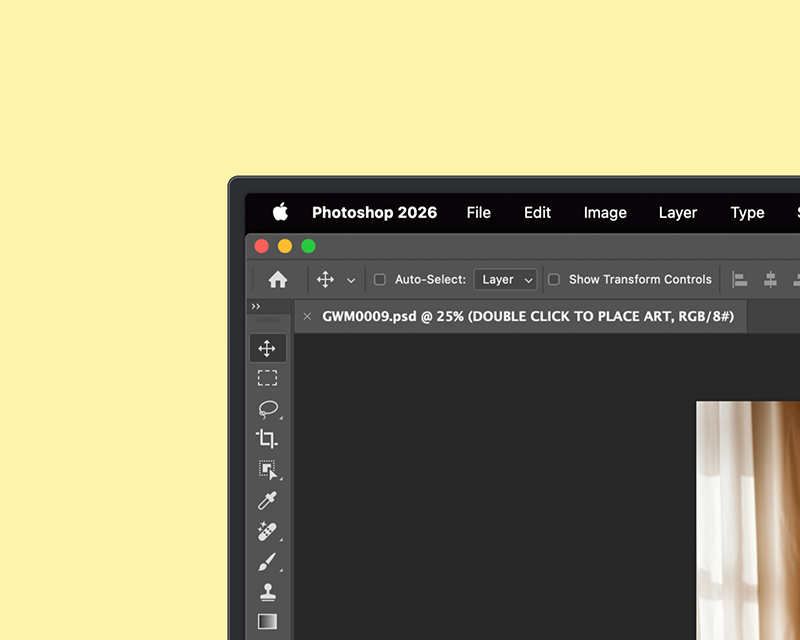Select the Crop tool
Viewport: 800px width, 640px height.
(x=267, y=439)
